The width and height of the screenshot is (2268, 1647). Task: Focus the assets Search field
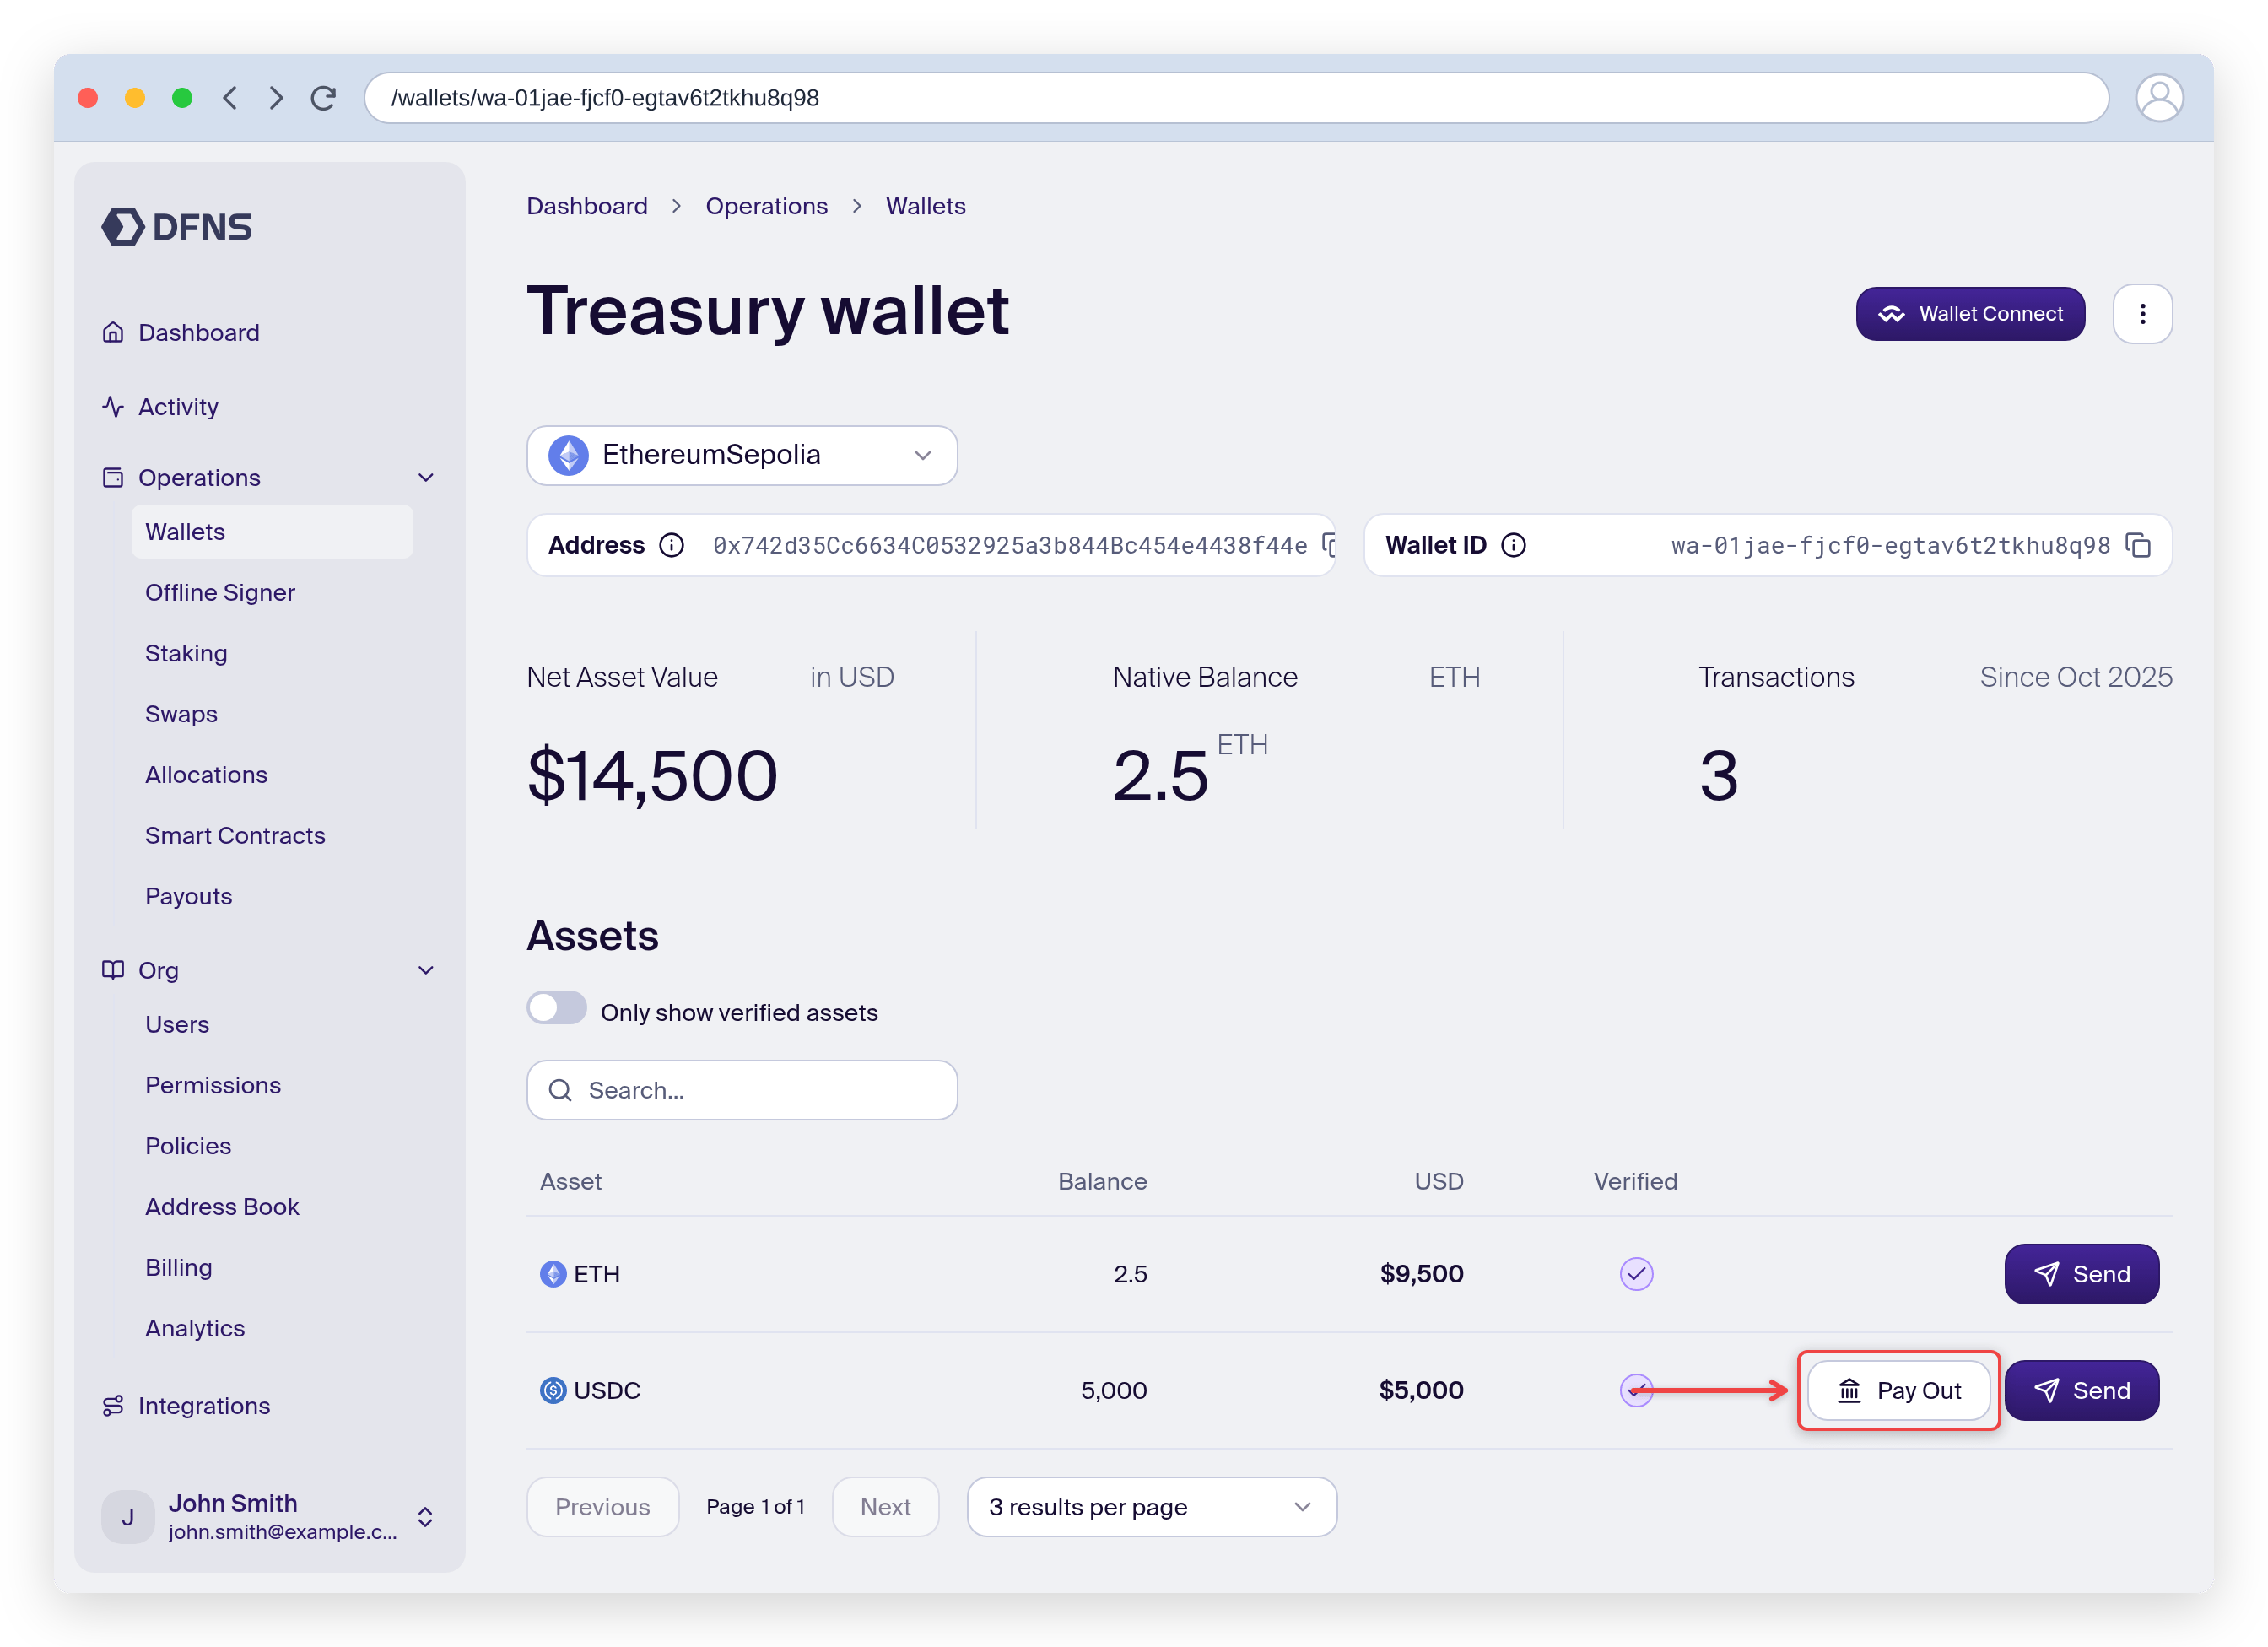click(x=742, y=1090)
